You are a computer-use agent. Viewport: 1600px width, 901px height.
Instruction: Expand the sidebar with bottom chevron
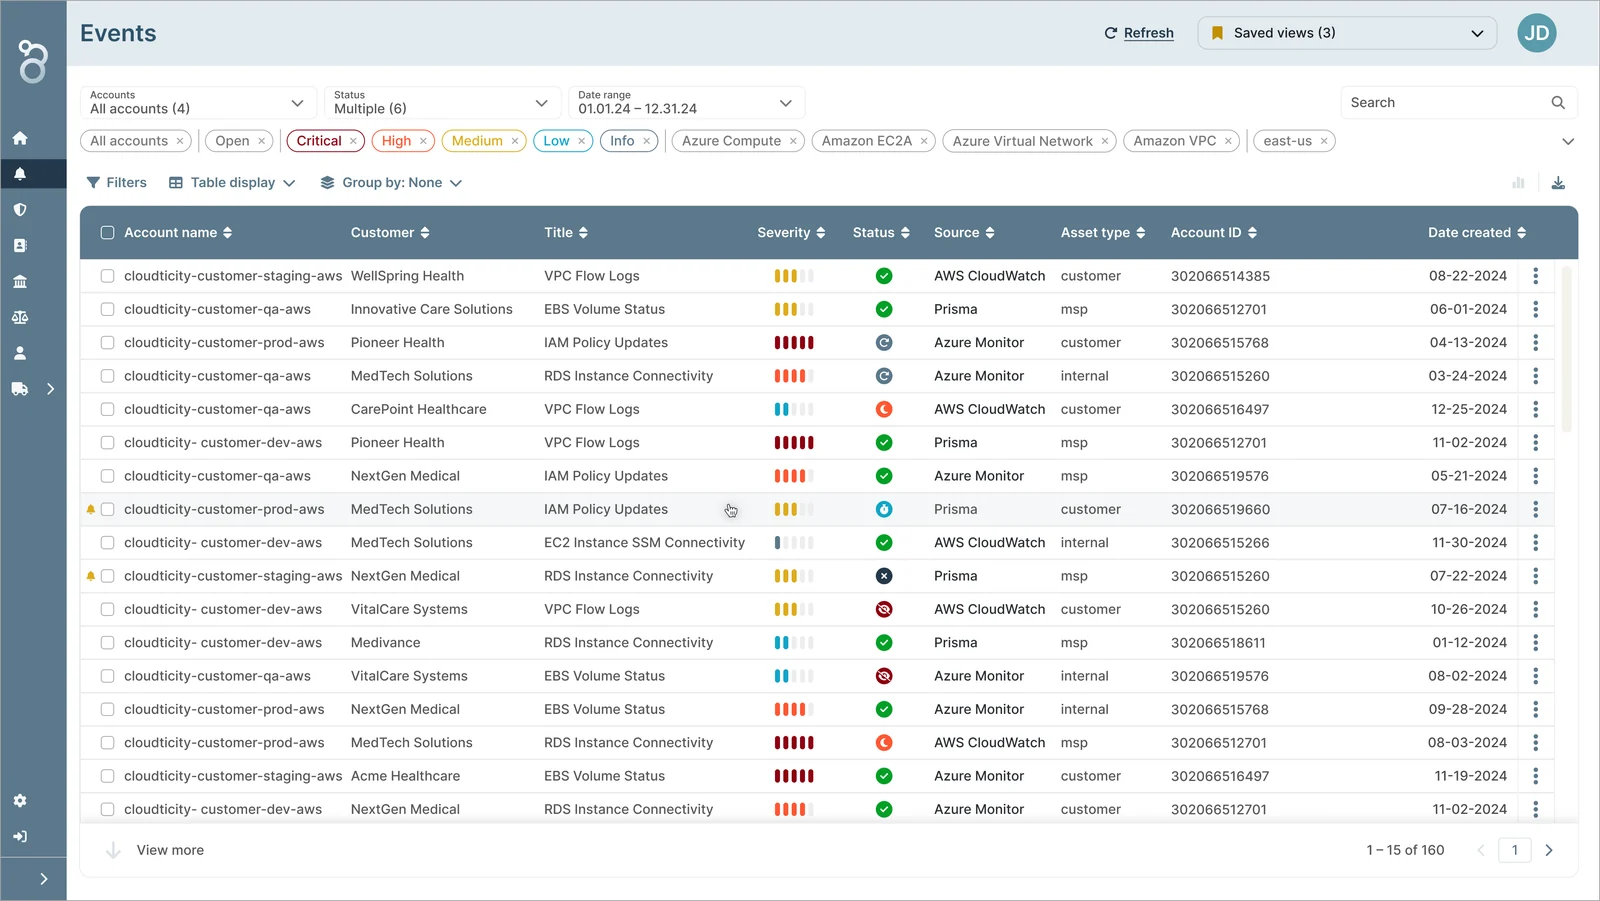43,879
